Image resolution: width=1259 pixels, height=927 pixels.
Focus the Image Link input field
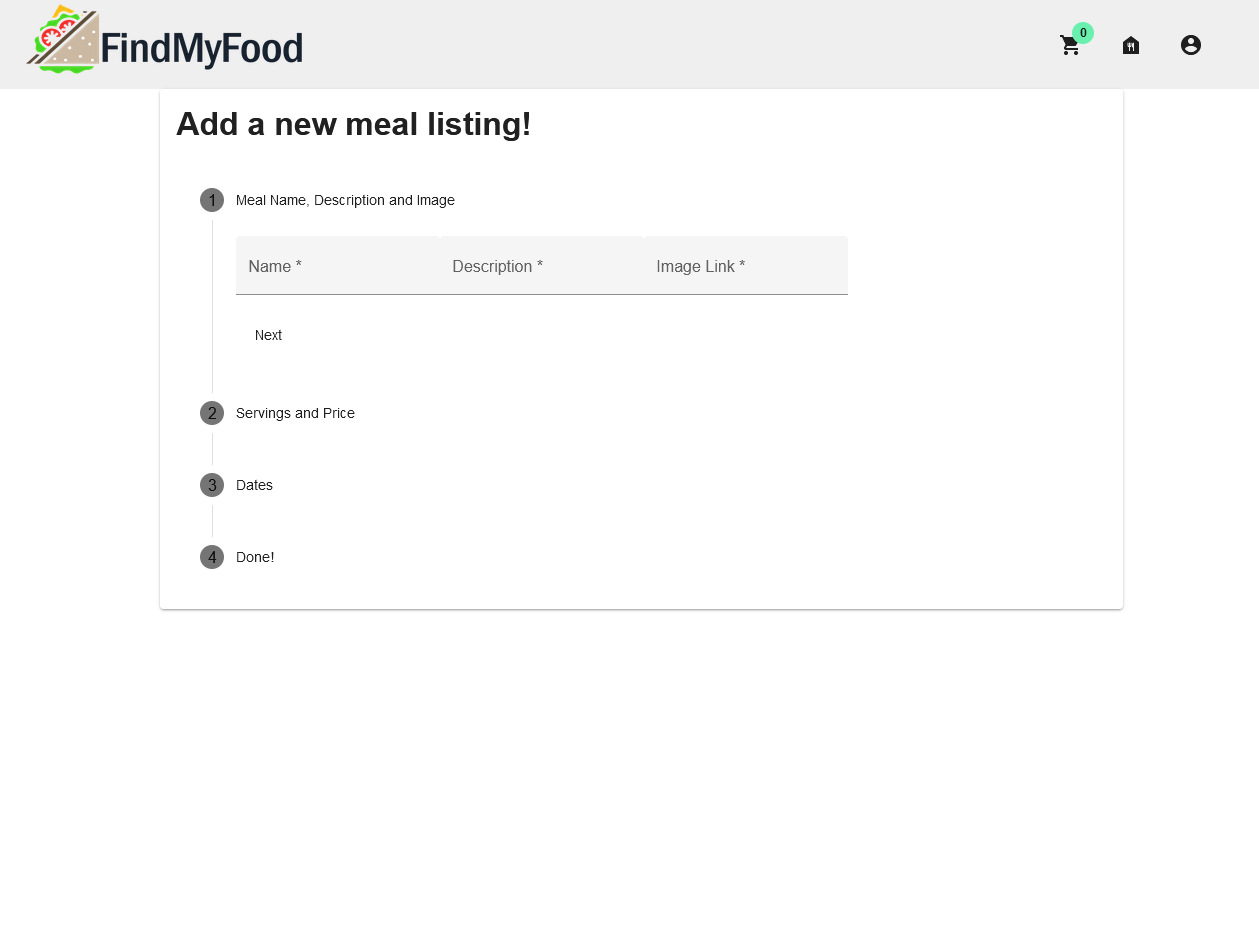coord(745,266)
